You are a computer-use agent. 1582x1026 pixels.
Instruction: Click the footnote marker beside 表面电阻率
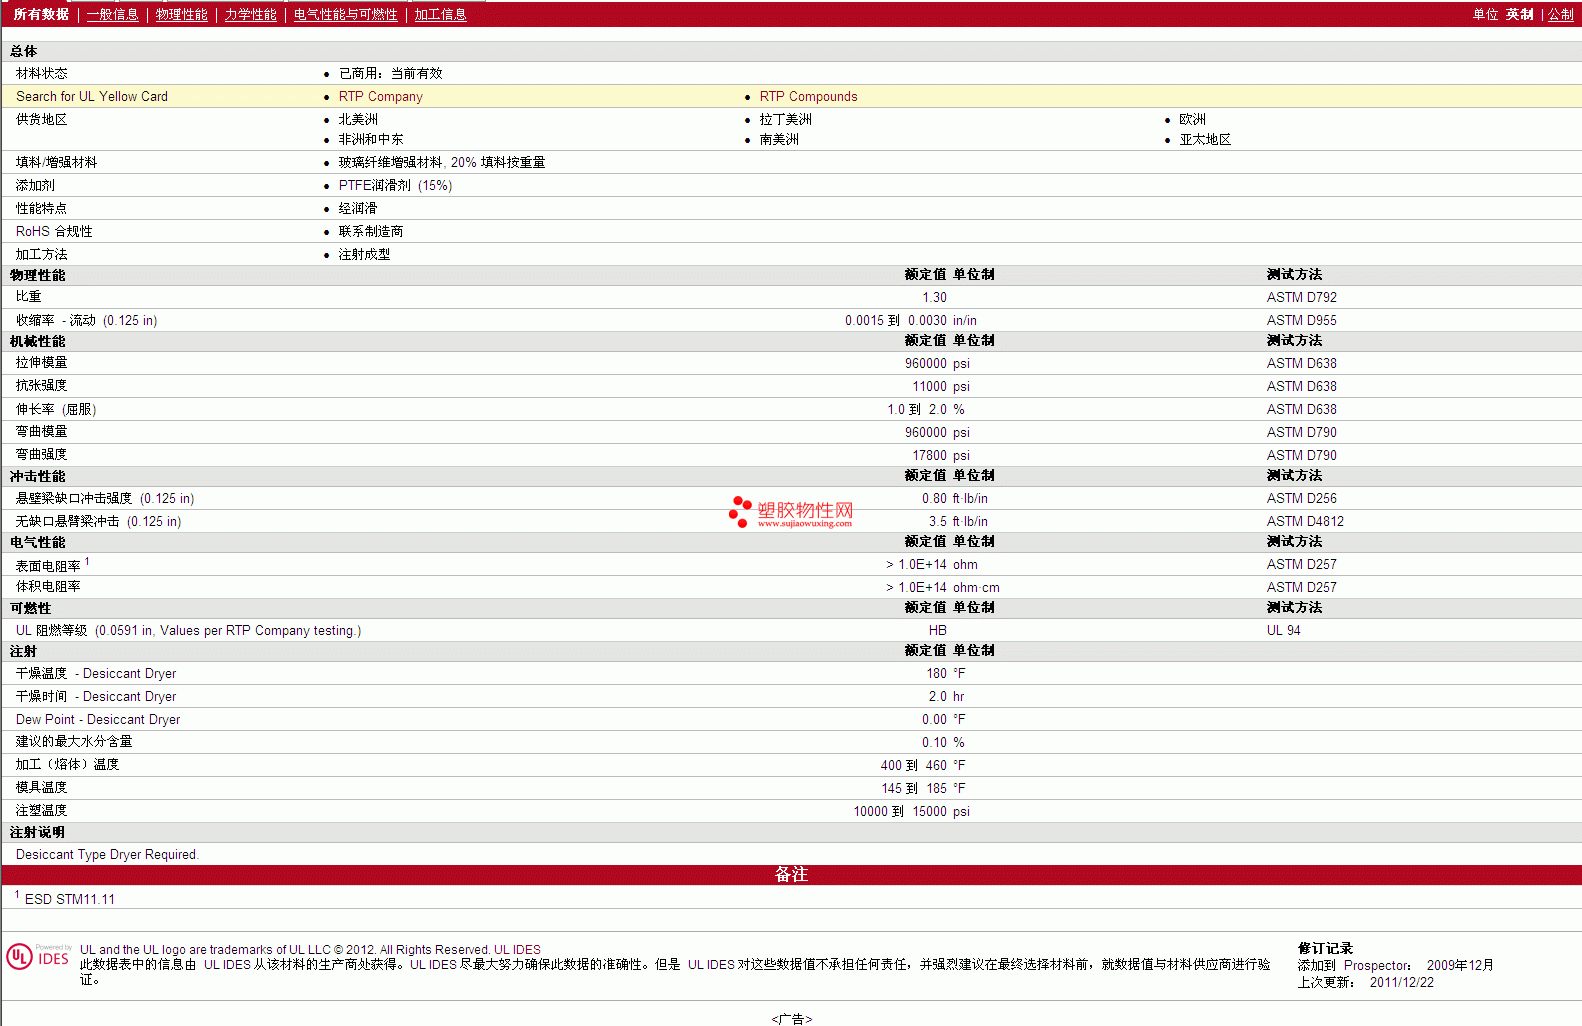[x=87, y=561]
